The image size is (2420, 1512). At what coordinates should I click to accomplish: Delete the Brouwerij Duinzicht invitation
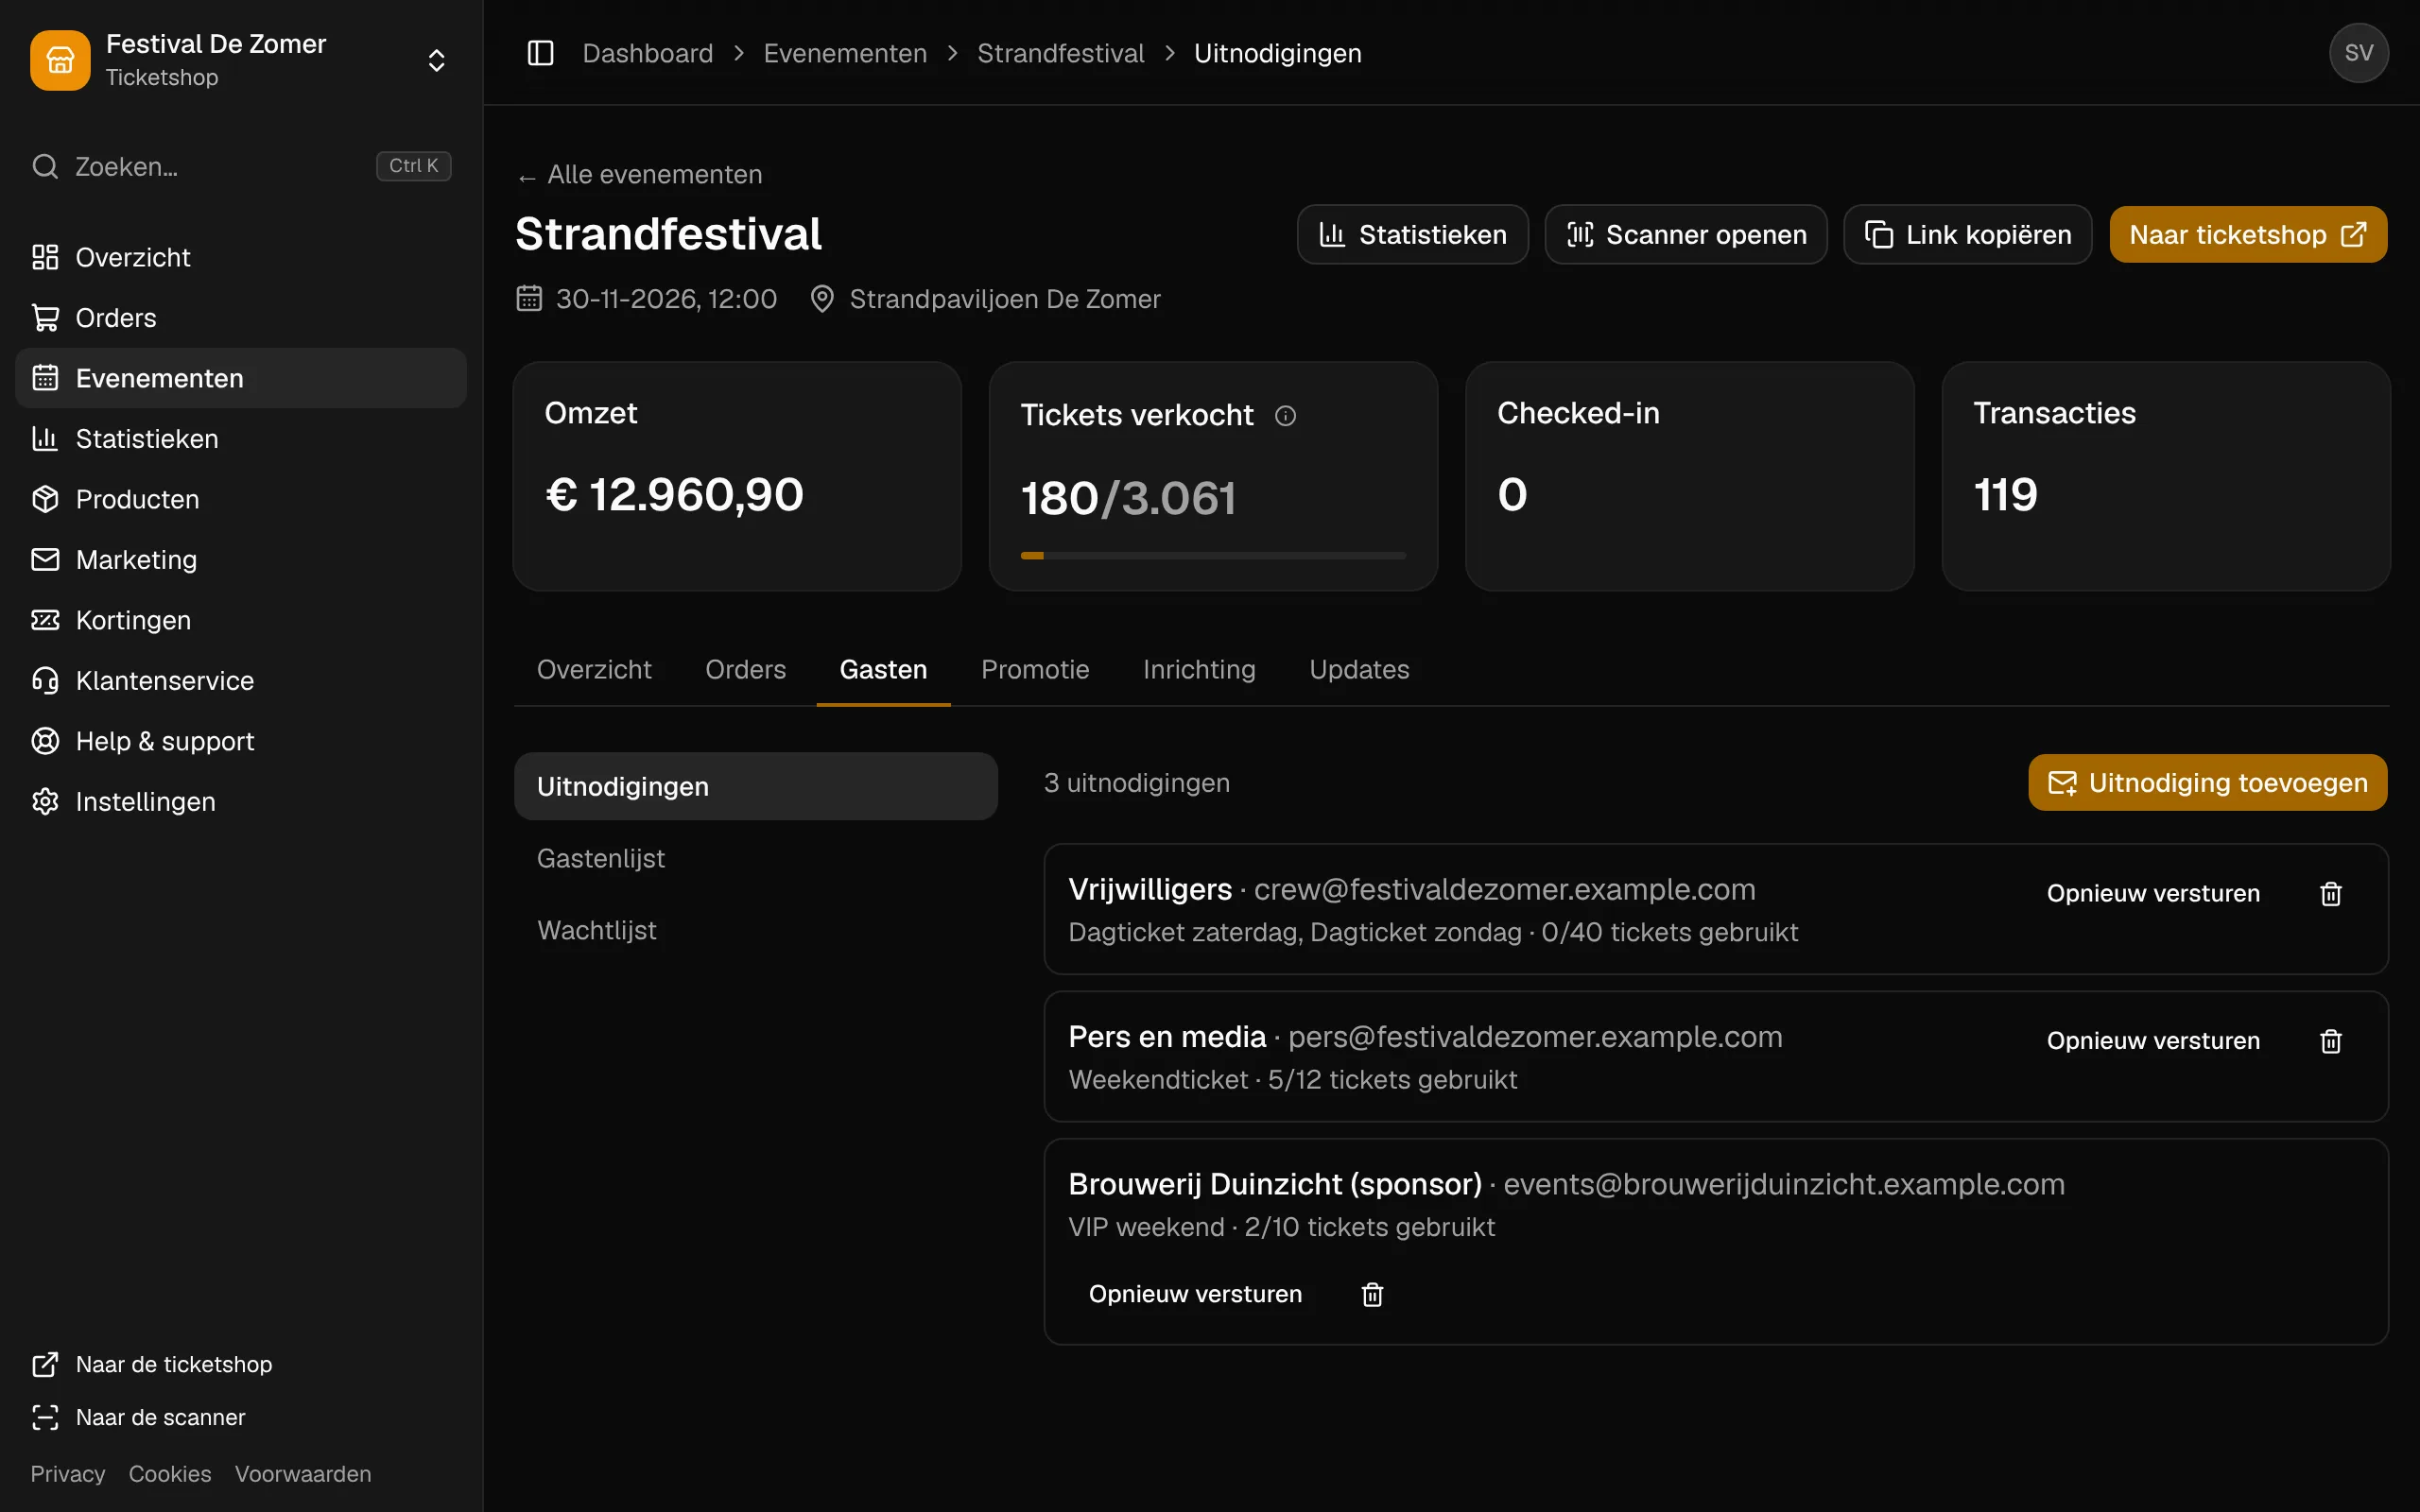pos(1372,1294)
